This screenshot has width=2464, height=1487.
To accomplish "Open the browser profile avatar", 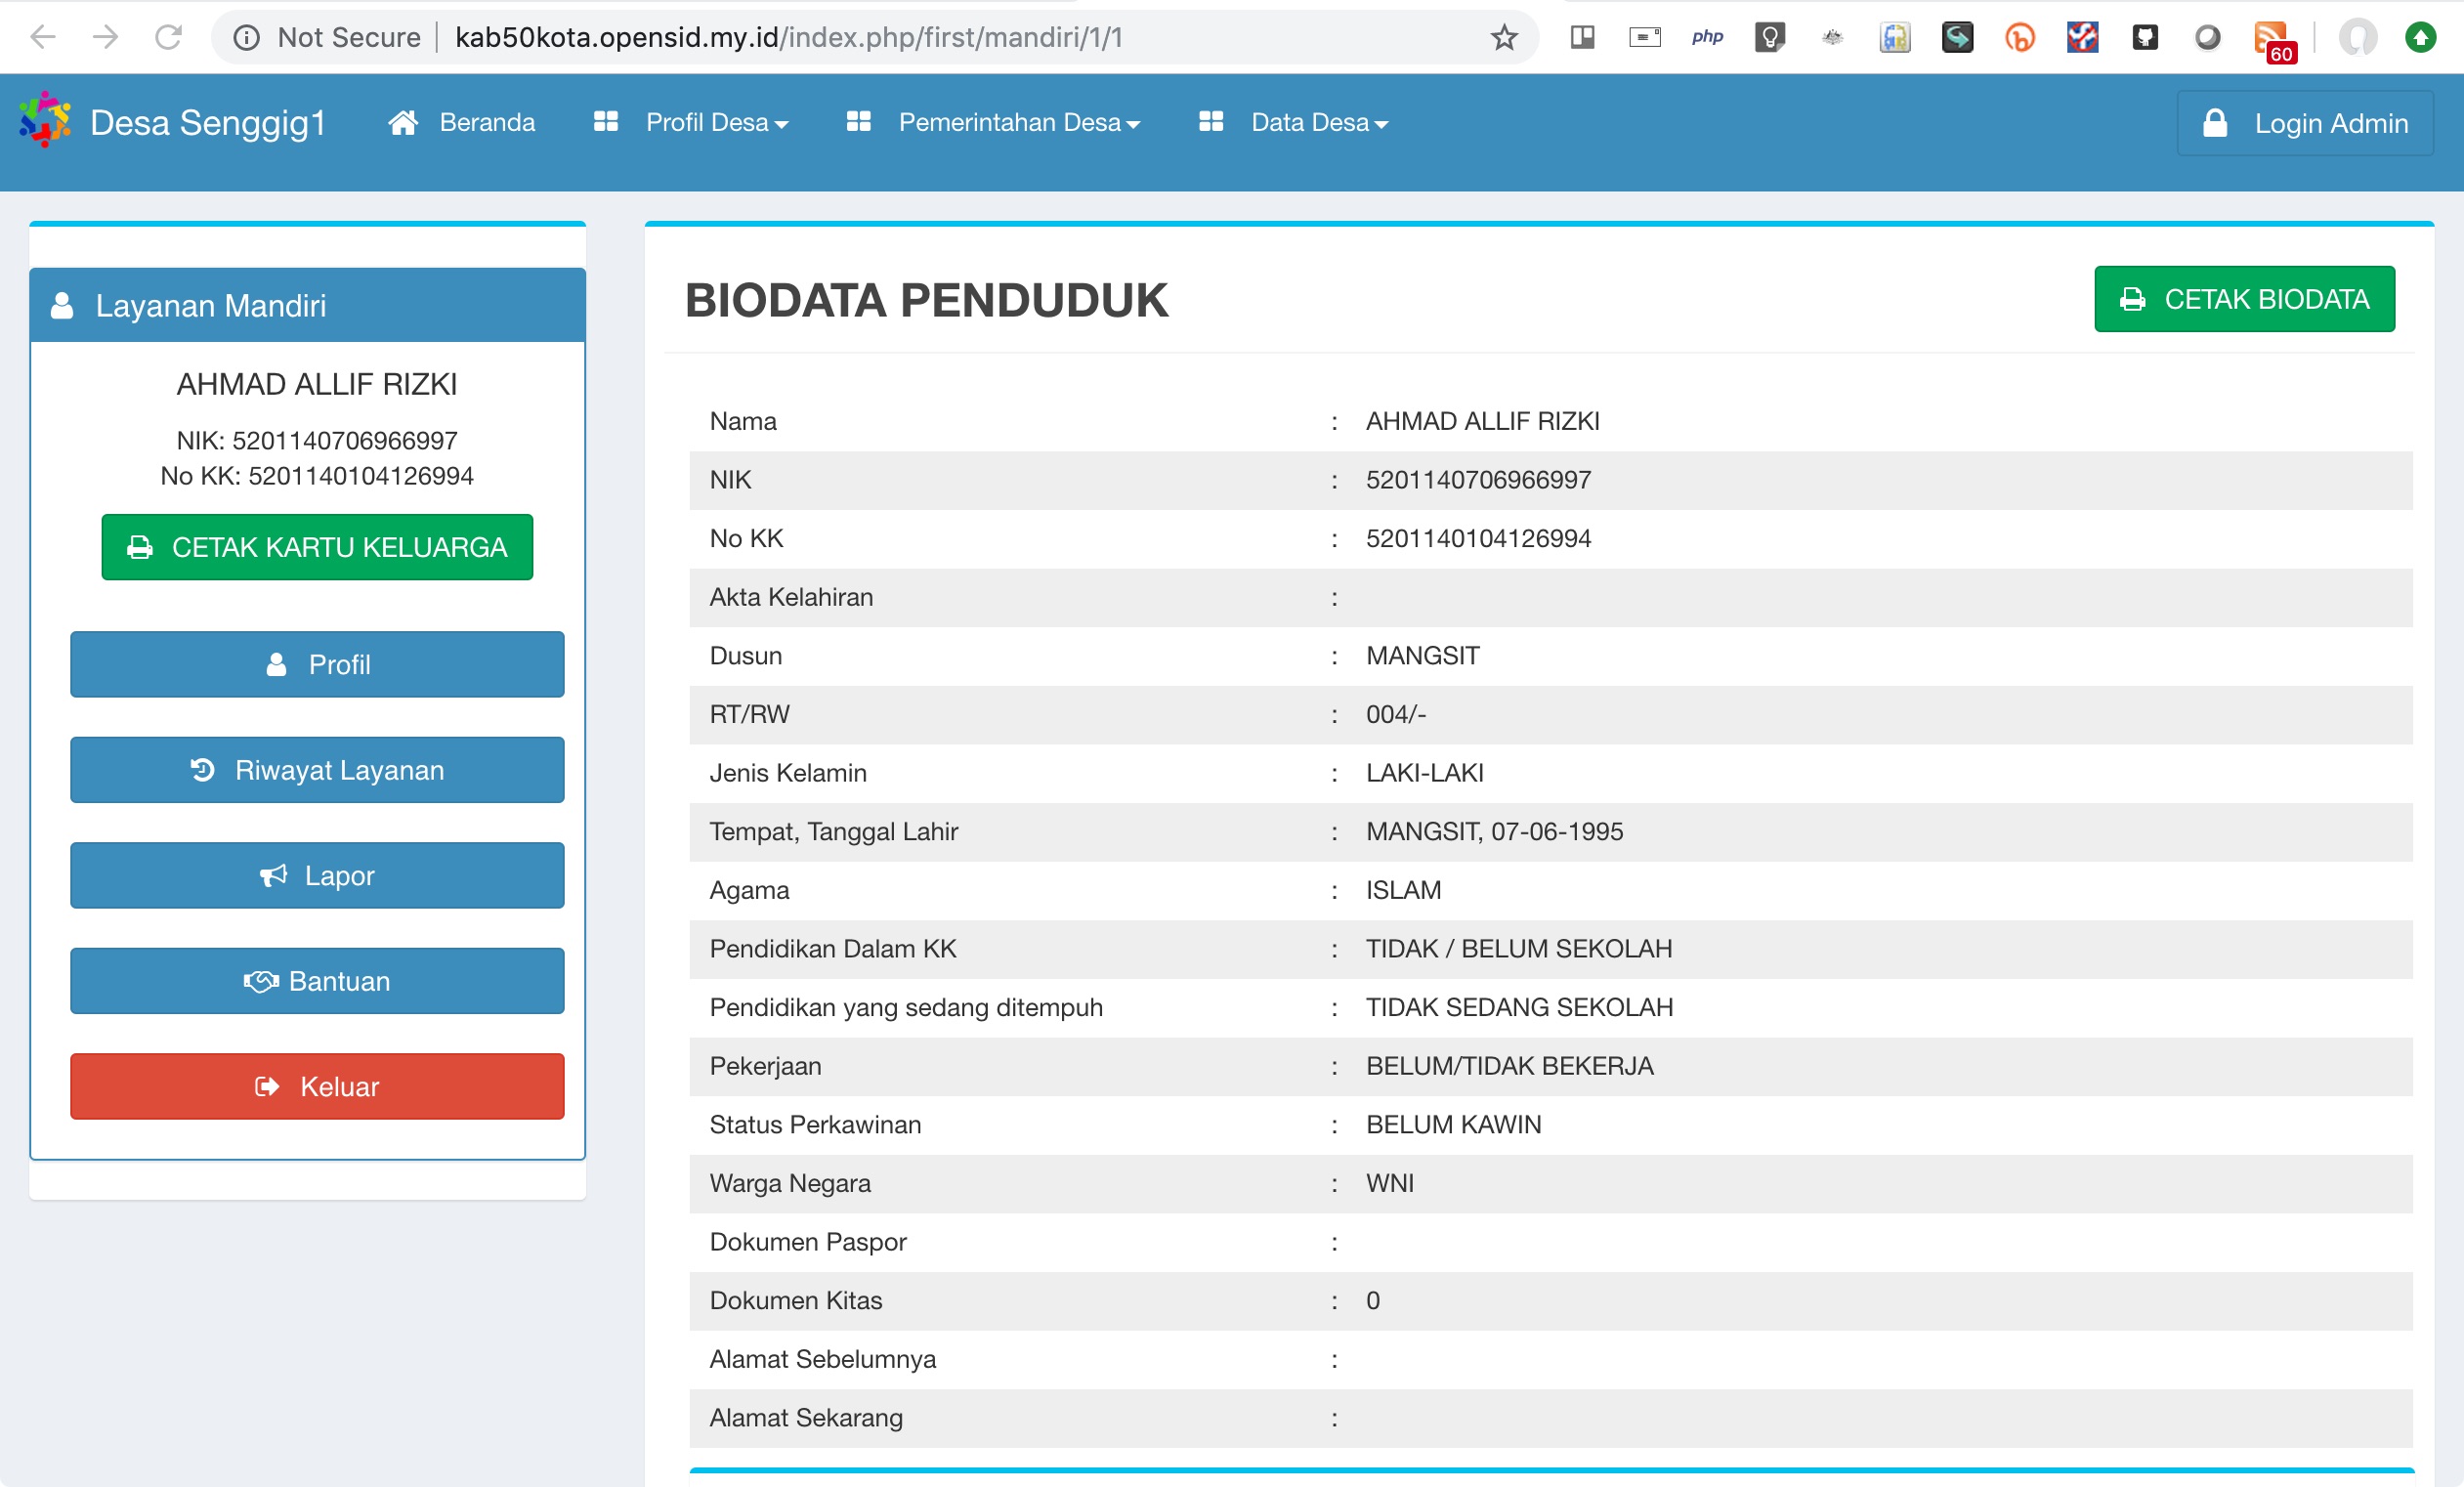I will [2357, 37].
